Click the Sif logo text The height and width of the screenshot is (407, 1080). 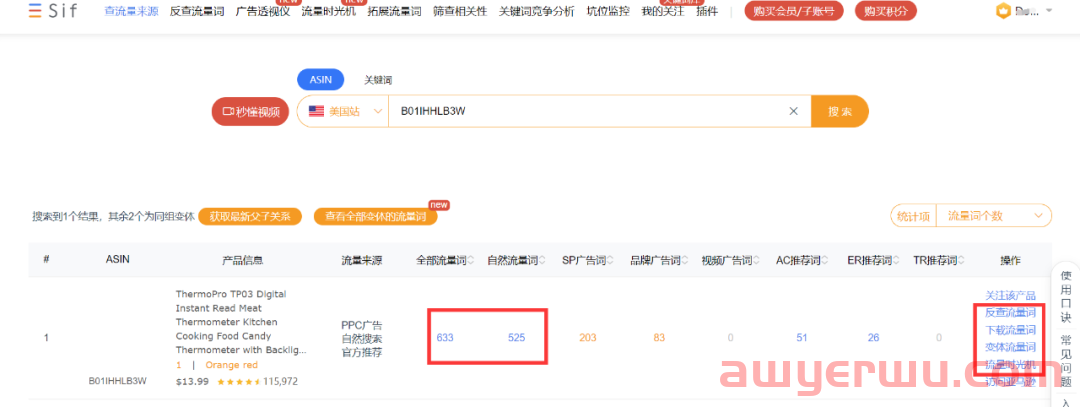point(62,11)
